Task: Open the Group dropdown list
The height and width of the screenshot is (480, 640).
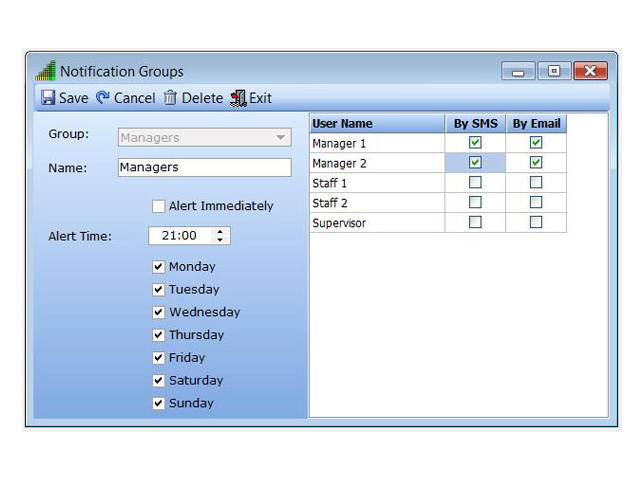Action: pyautogui.click(x=280, y=137)
